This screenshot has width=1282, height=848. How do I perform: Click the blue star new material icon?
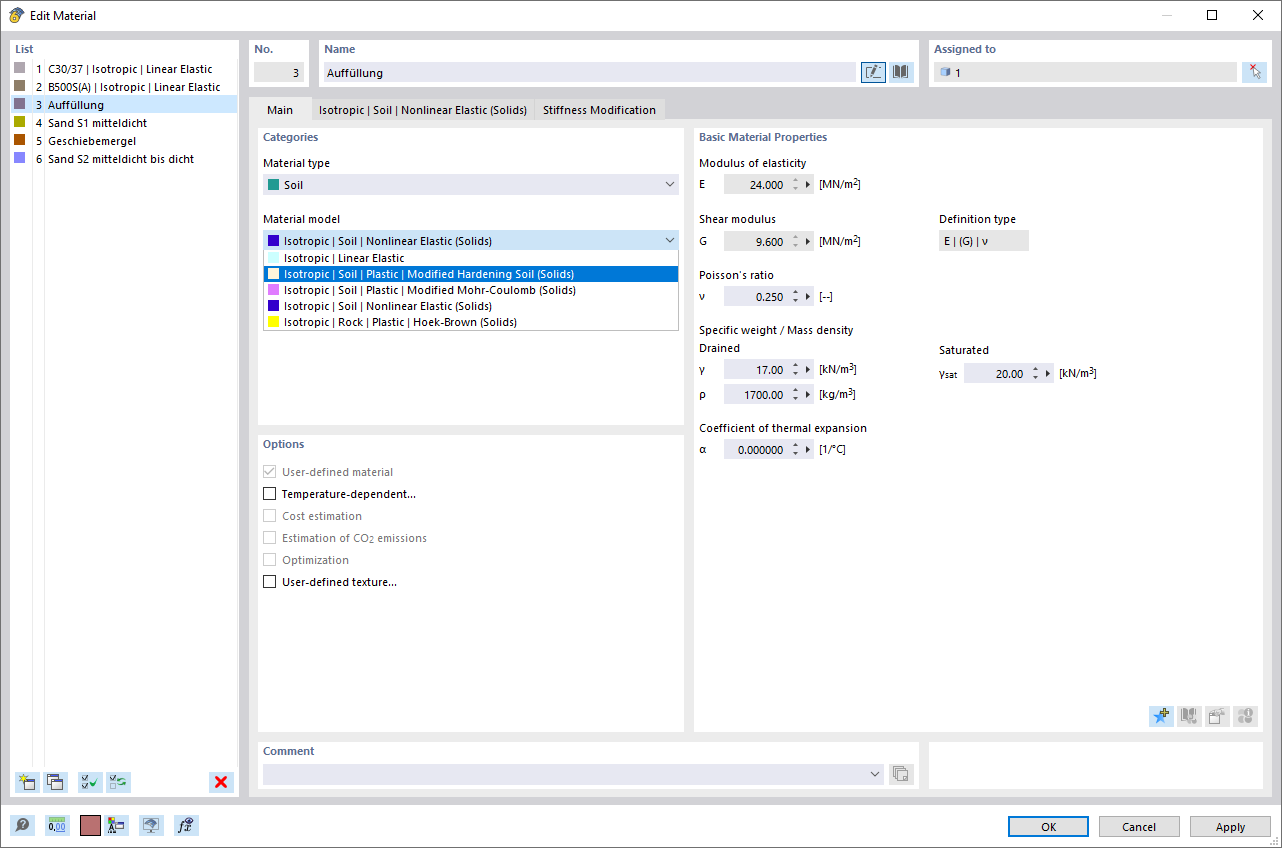click(1161, 716)
